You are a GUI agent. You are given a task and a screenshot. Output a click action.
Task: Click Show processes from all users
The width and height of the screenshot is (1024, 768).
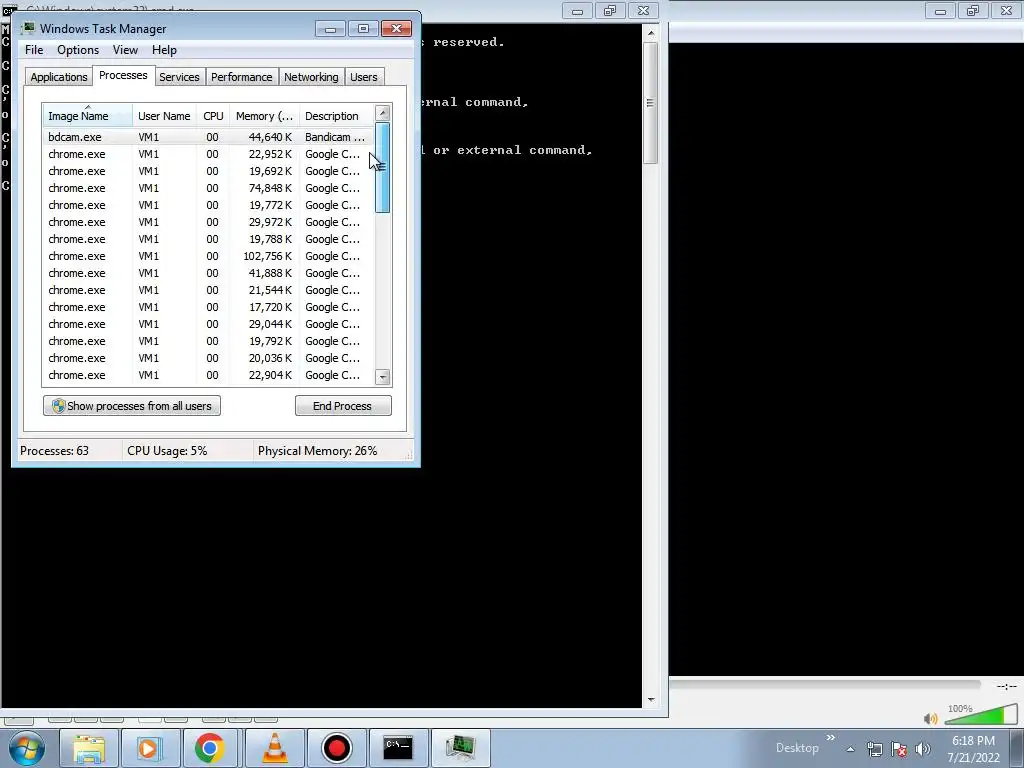point(132,406)
